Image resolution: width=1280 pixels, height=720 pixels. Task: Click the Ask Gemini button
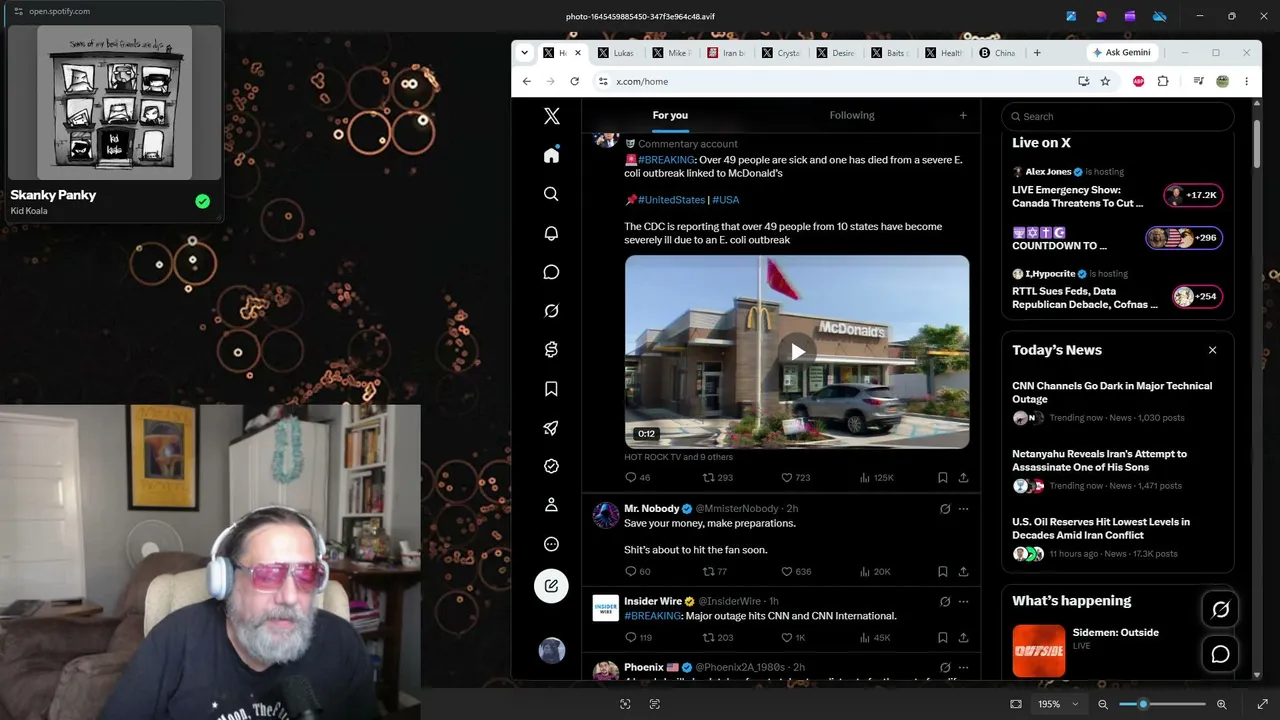tap(1121, 53)
